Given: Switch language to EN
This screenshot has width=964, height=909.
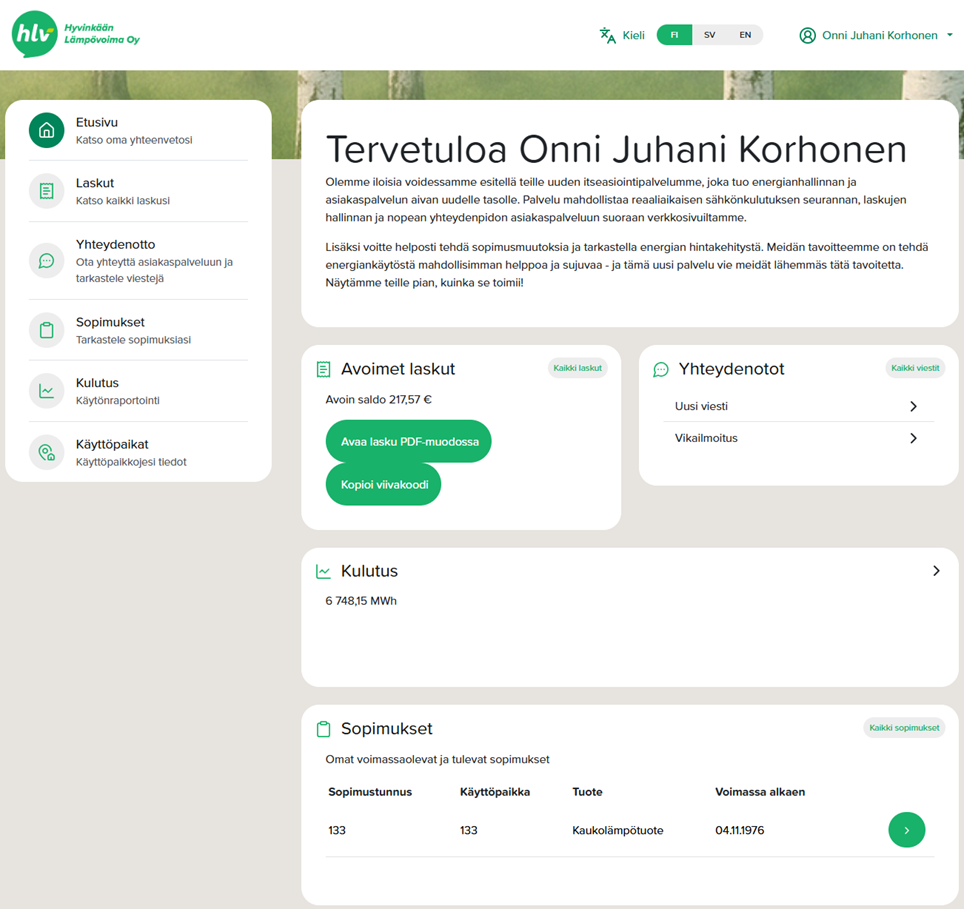Looking at the screenshot, I should coord(745,35).
